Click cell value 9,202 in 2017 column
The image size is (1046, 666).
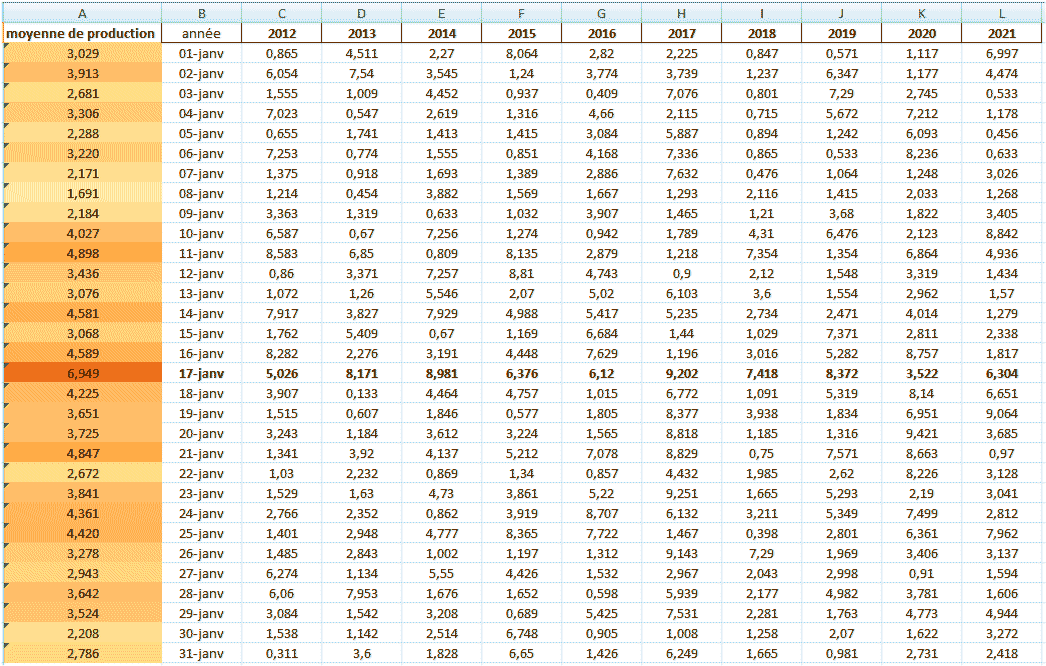(682, 374)
